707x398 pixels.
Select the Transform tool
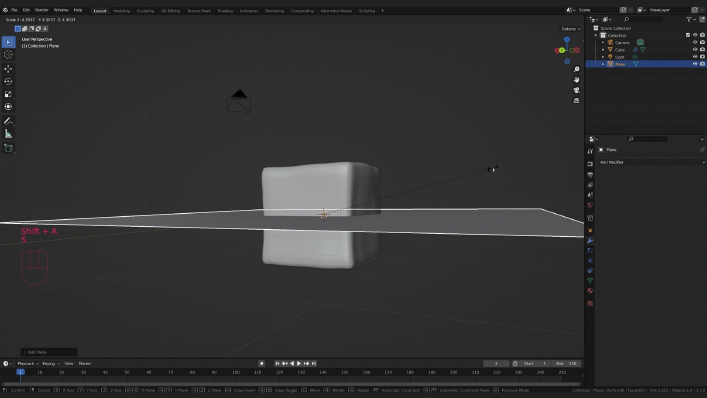(x=8, y=107)
